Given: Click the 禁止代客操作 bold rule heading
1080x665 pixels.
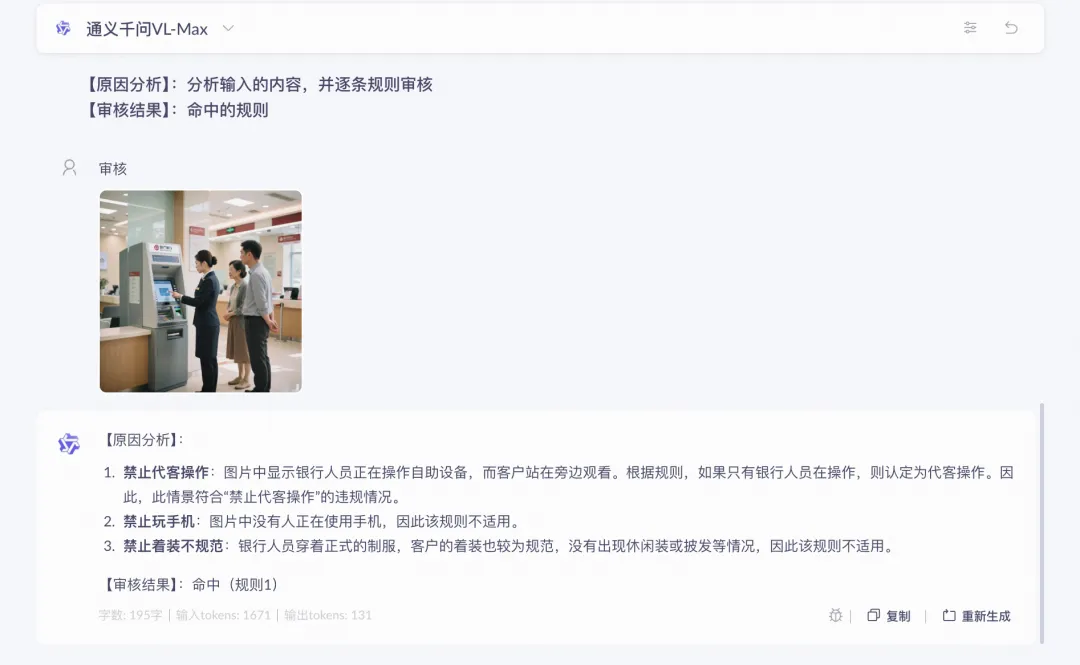Looking at the screenshot, I should point(166,473).
